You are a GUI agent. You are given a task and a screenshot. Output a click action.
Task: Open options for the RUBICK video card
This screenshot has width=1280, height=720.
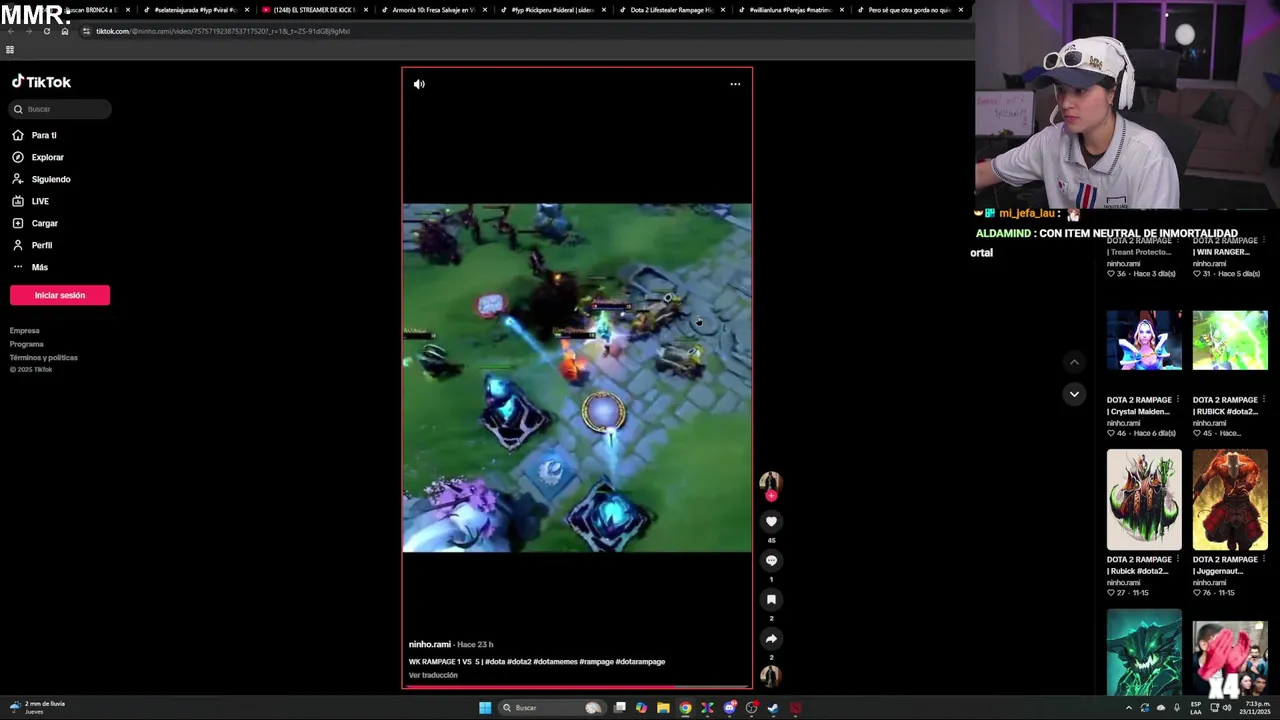1263,400
